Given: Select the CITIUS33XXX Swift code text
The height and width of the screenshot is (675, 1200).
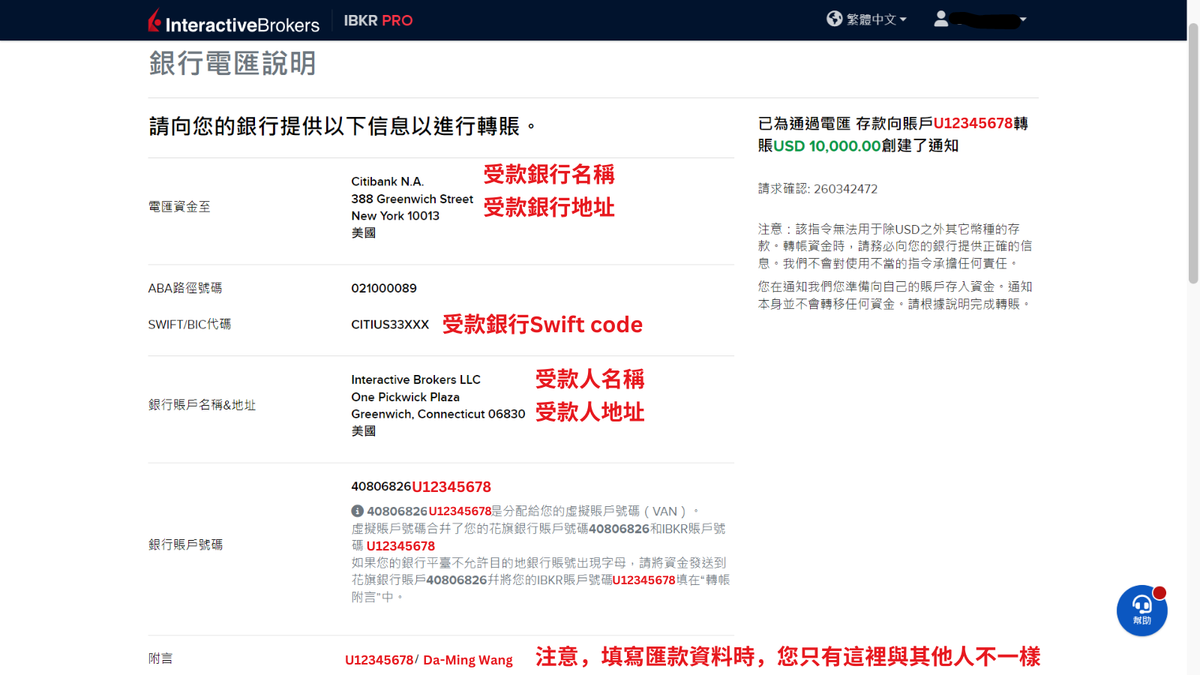Looking at the screenshot, I should (389, 324).
